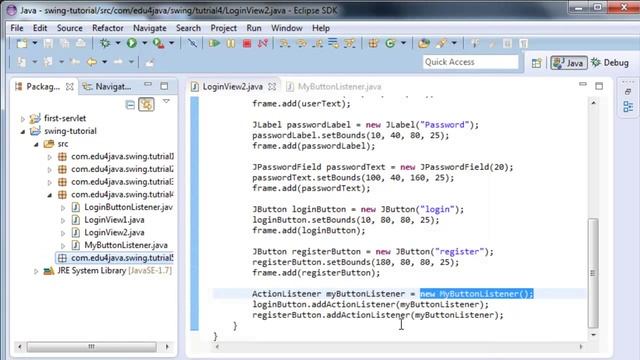640x360 pixels.
Task: Close the LoginView2.java editor tab
Action: 272,87
